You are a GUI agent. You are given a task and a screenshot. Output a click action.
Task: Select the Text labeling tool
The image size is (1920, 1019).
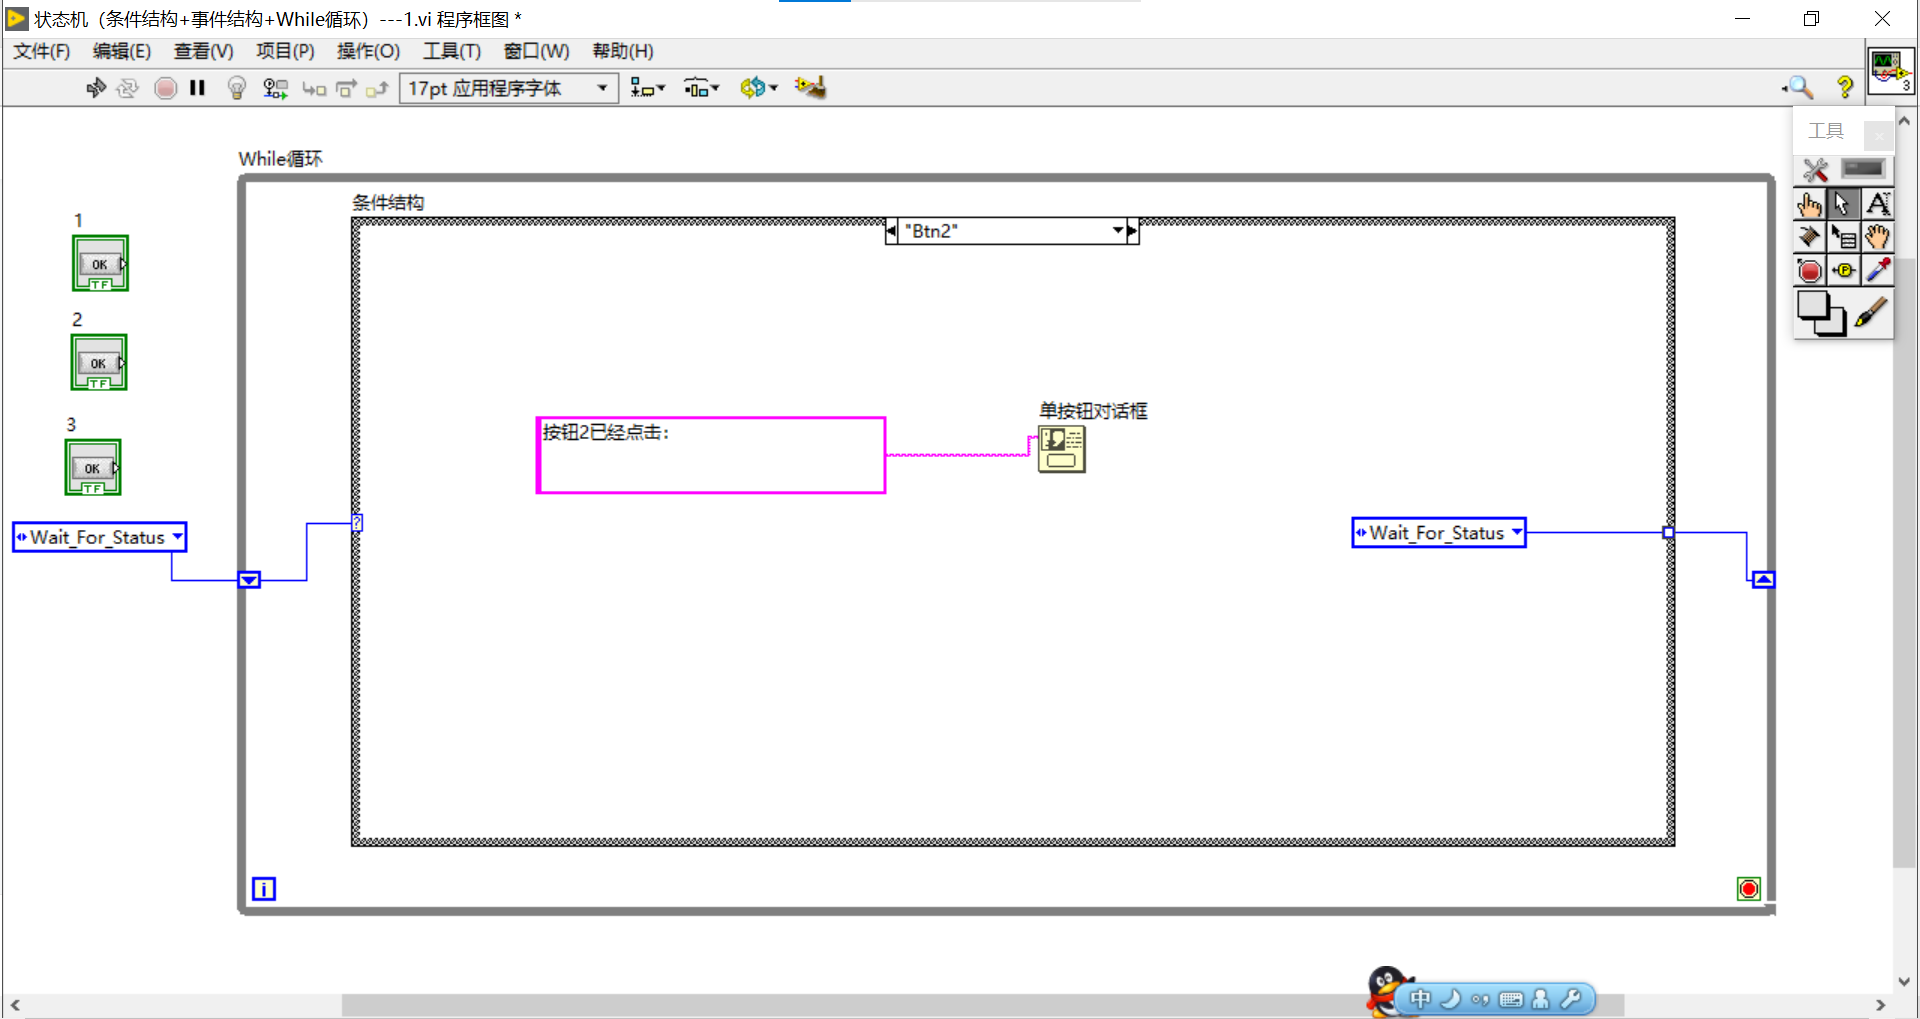[x=1877, y=204]
